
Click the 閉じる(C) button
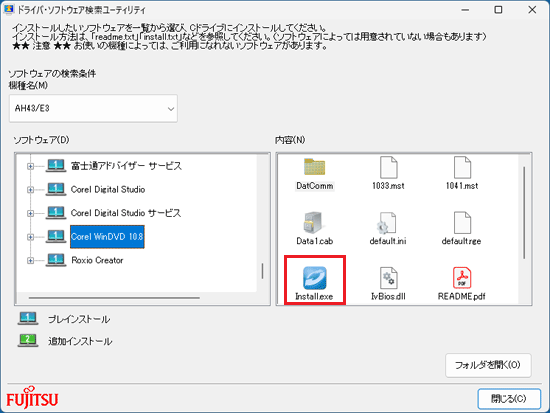[509, 399]
